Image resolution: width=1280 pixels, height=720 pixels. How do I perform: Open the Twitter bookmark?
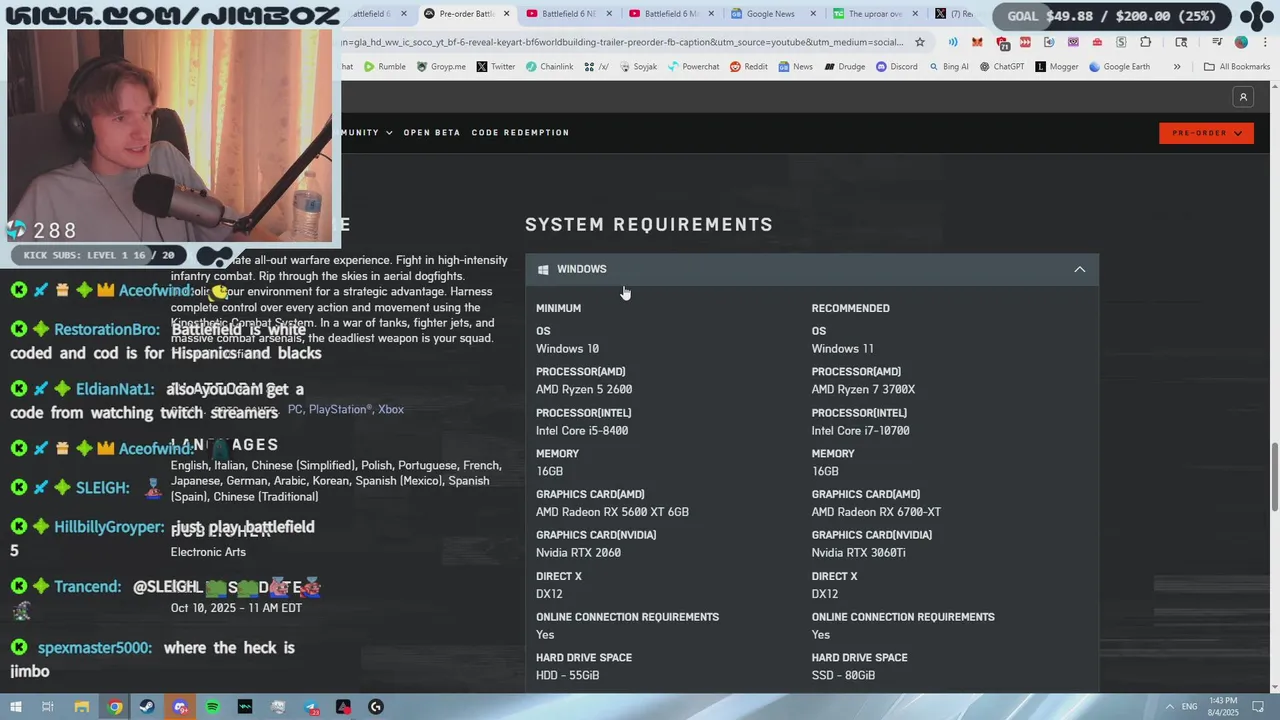point(496,67)
